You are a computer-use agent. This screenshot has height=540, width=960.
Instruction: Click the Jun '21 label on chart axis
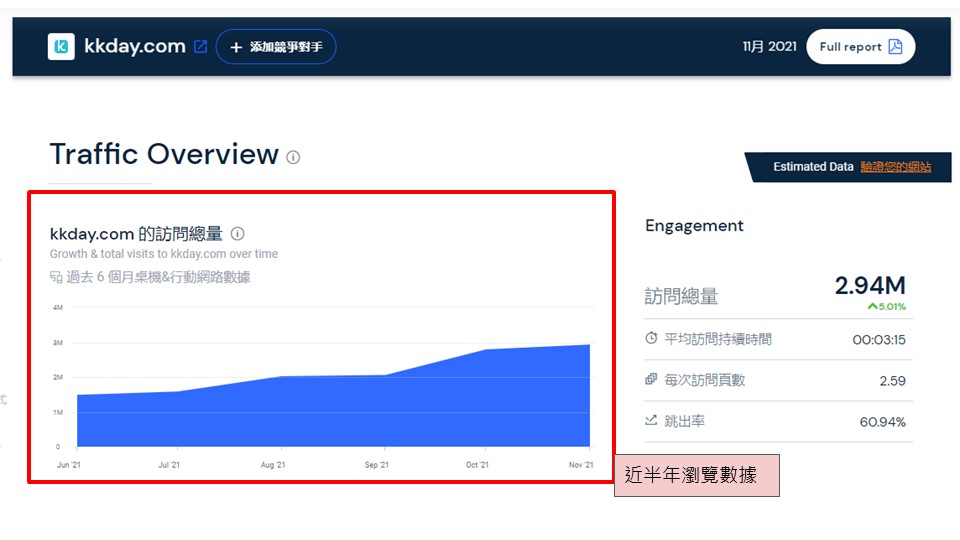tap(69, 465)
